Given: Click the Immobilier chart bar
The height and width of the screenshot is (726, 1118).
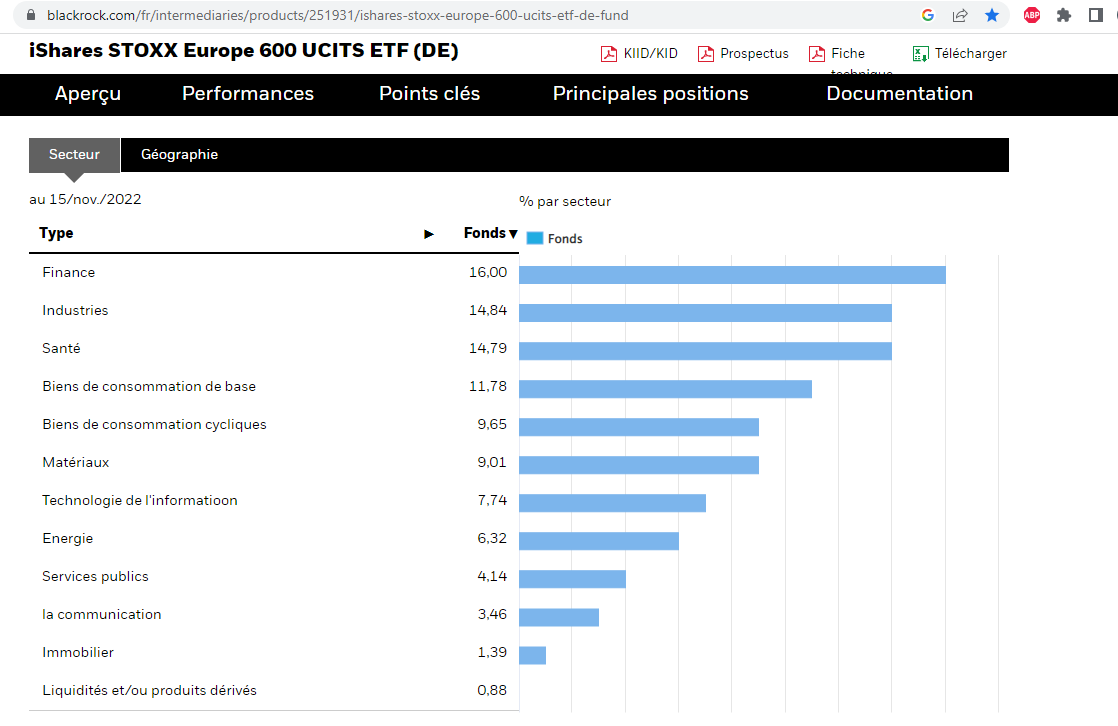Looking at the screenshot, I should [x=533, y=655].
